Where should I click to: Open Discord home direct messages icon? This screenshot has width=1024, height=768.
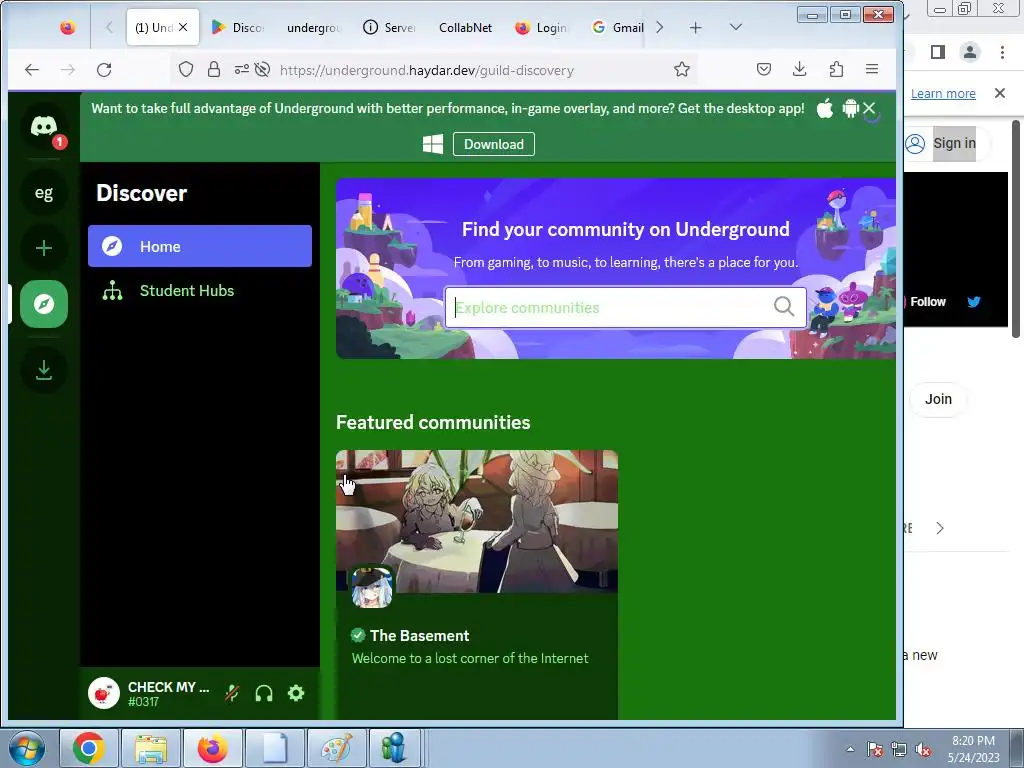point(44,127)
